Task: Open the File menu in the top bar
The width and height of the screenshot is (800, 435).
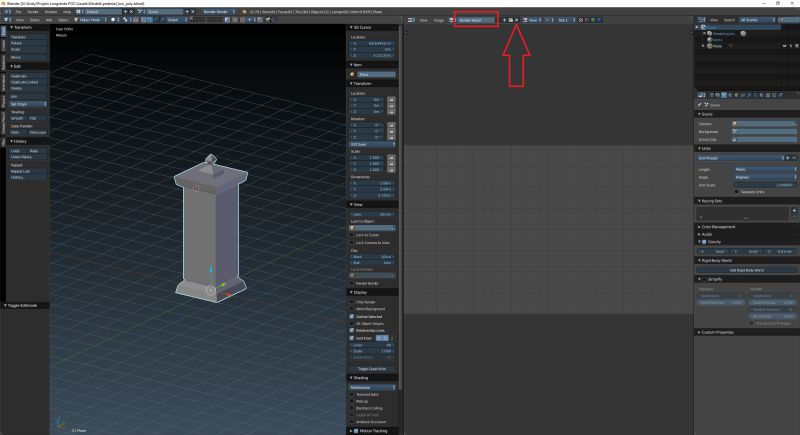Action: tap(18, 11)
